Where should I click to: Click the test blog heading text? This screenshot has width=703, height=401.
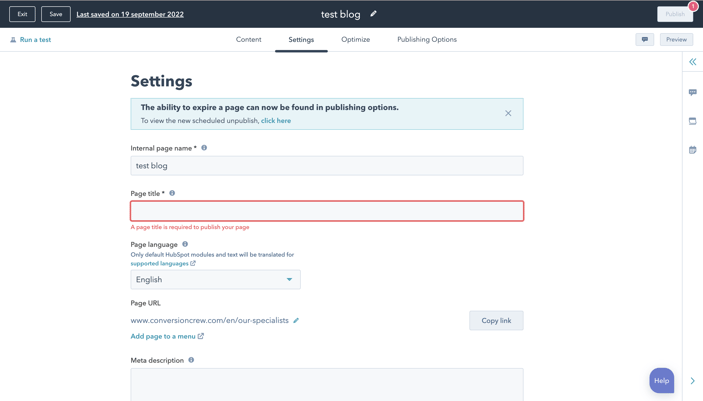pos(340,14)
